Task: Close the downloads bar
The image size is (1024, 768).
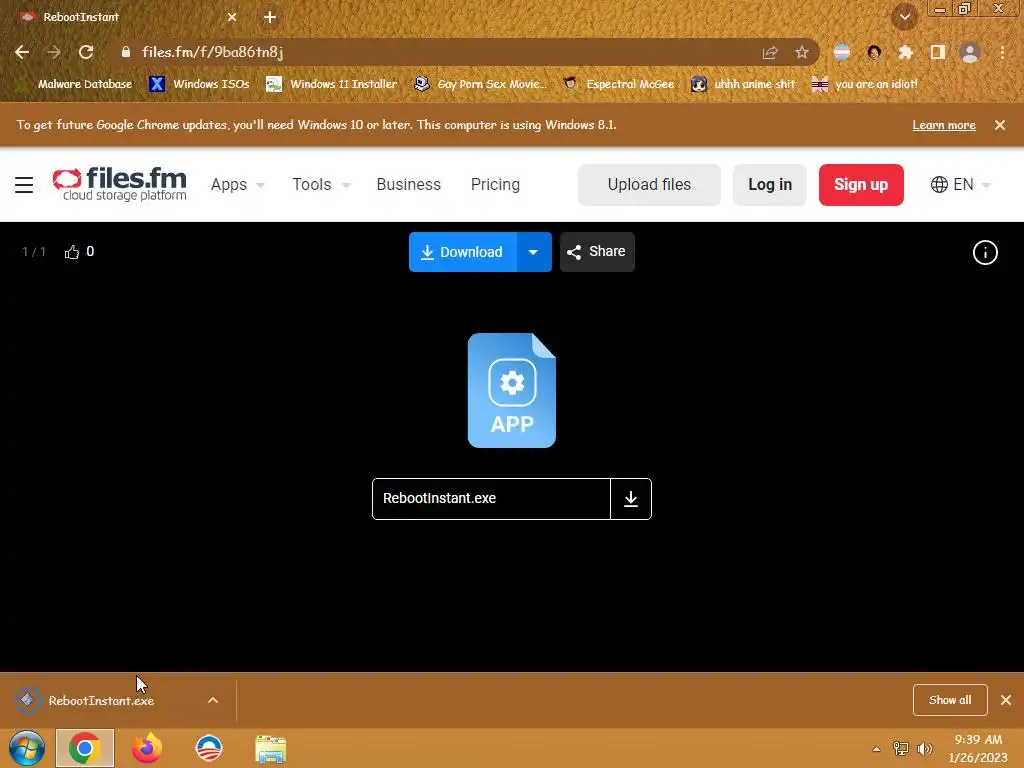Action: pyautogui.click(x=1006, y=700)
